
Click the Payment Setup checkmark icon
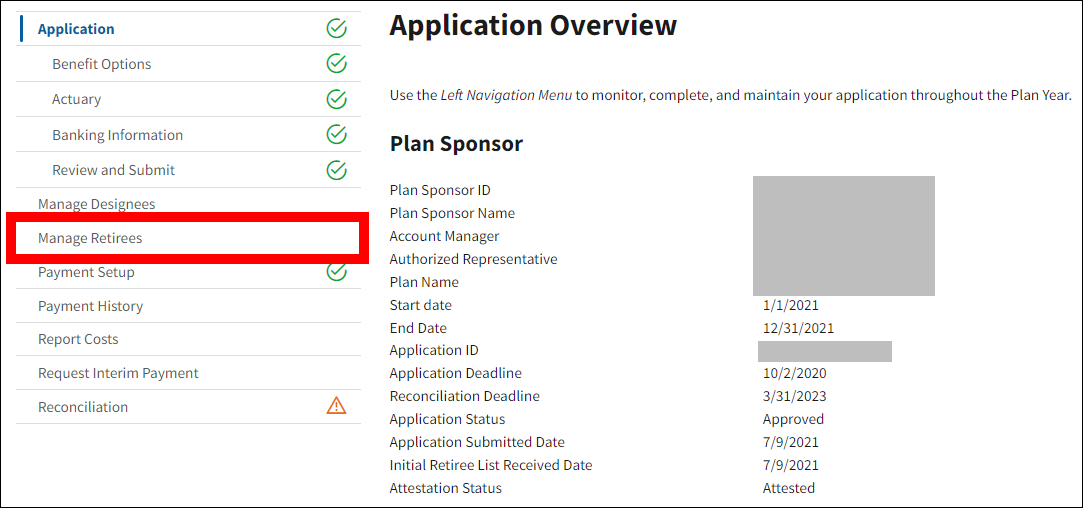pos(336,272)
